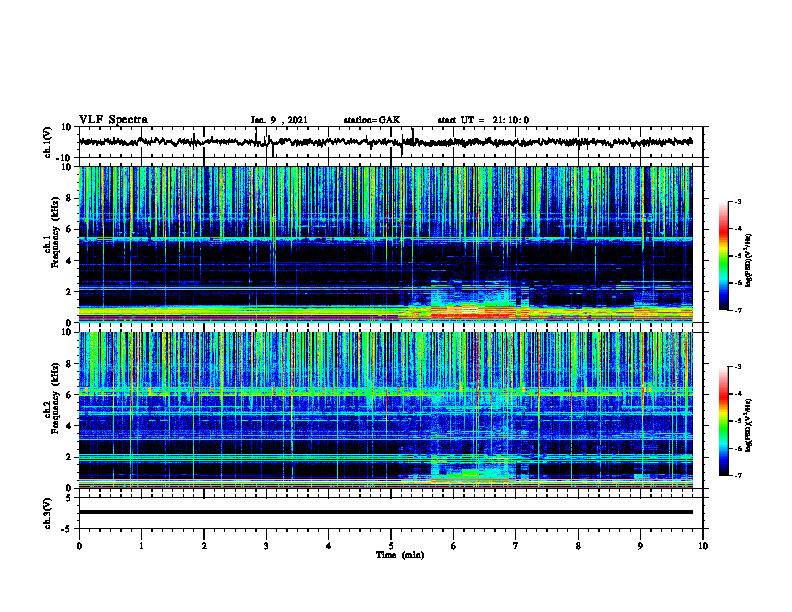The width and height of the screenshot is (792, 612).
Task: Click the ch.2 color bar log(PSD) label
Action: pyautogui.click(x=748, y=425)
